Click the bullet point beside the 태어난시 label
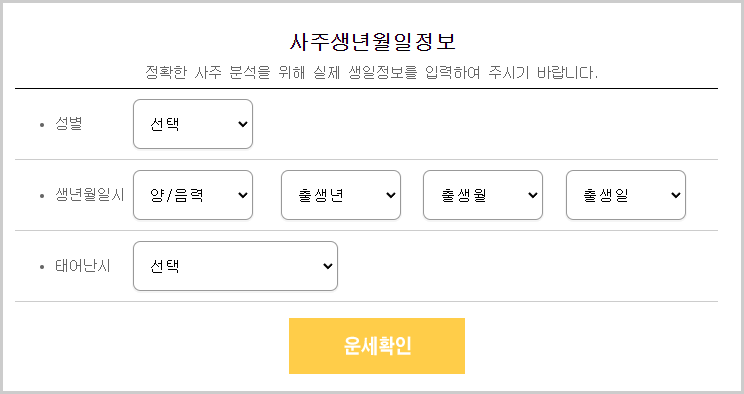This screenshot has width=744, height=394. (42, 267)
